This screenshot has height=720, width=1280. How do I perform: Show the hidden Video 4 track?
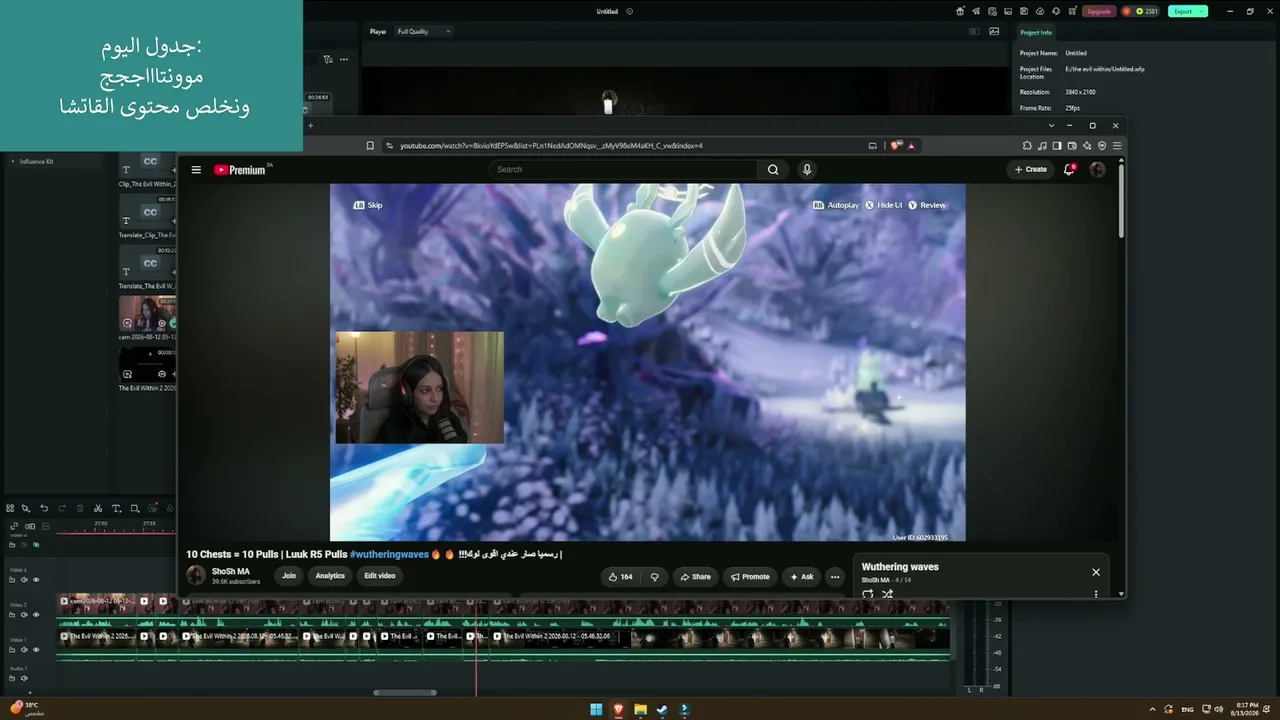(36, 545)
